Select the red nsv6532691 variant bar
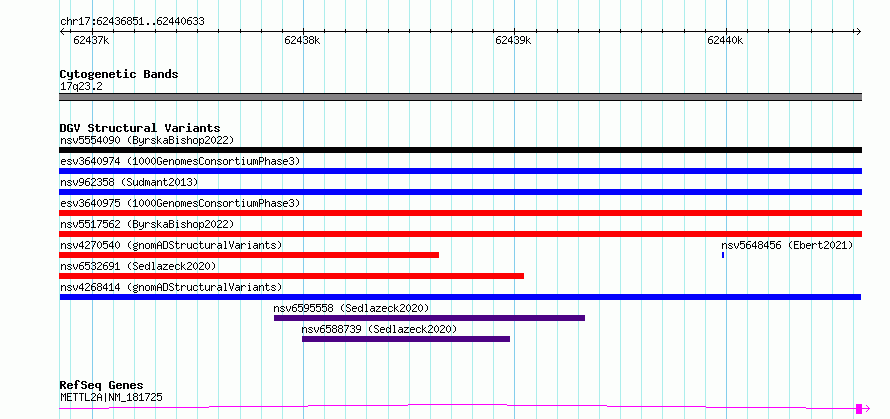The image size is (890, 419). (x=292, y=276)
